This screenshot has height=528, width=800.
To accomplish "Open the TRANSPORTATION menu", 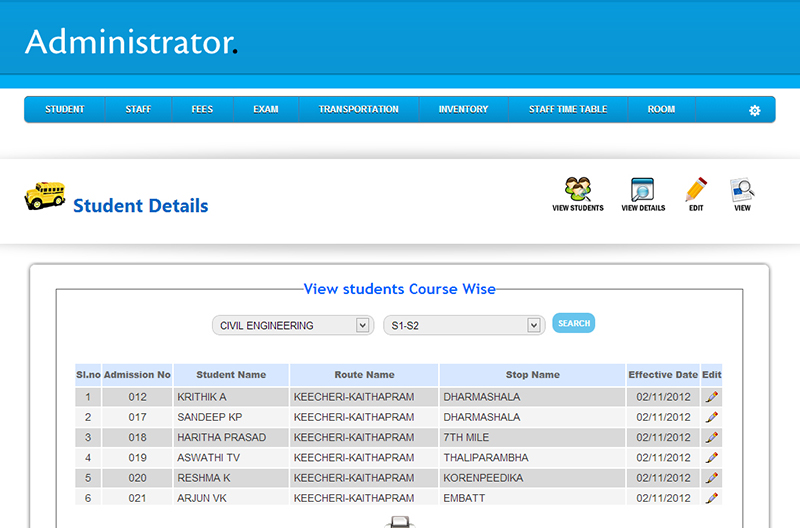I will pyautogui.click(x=358, y=109).
